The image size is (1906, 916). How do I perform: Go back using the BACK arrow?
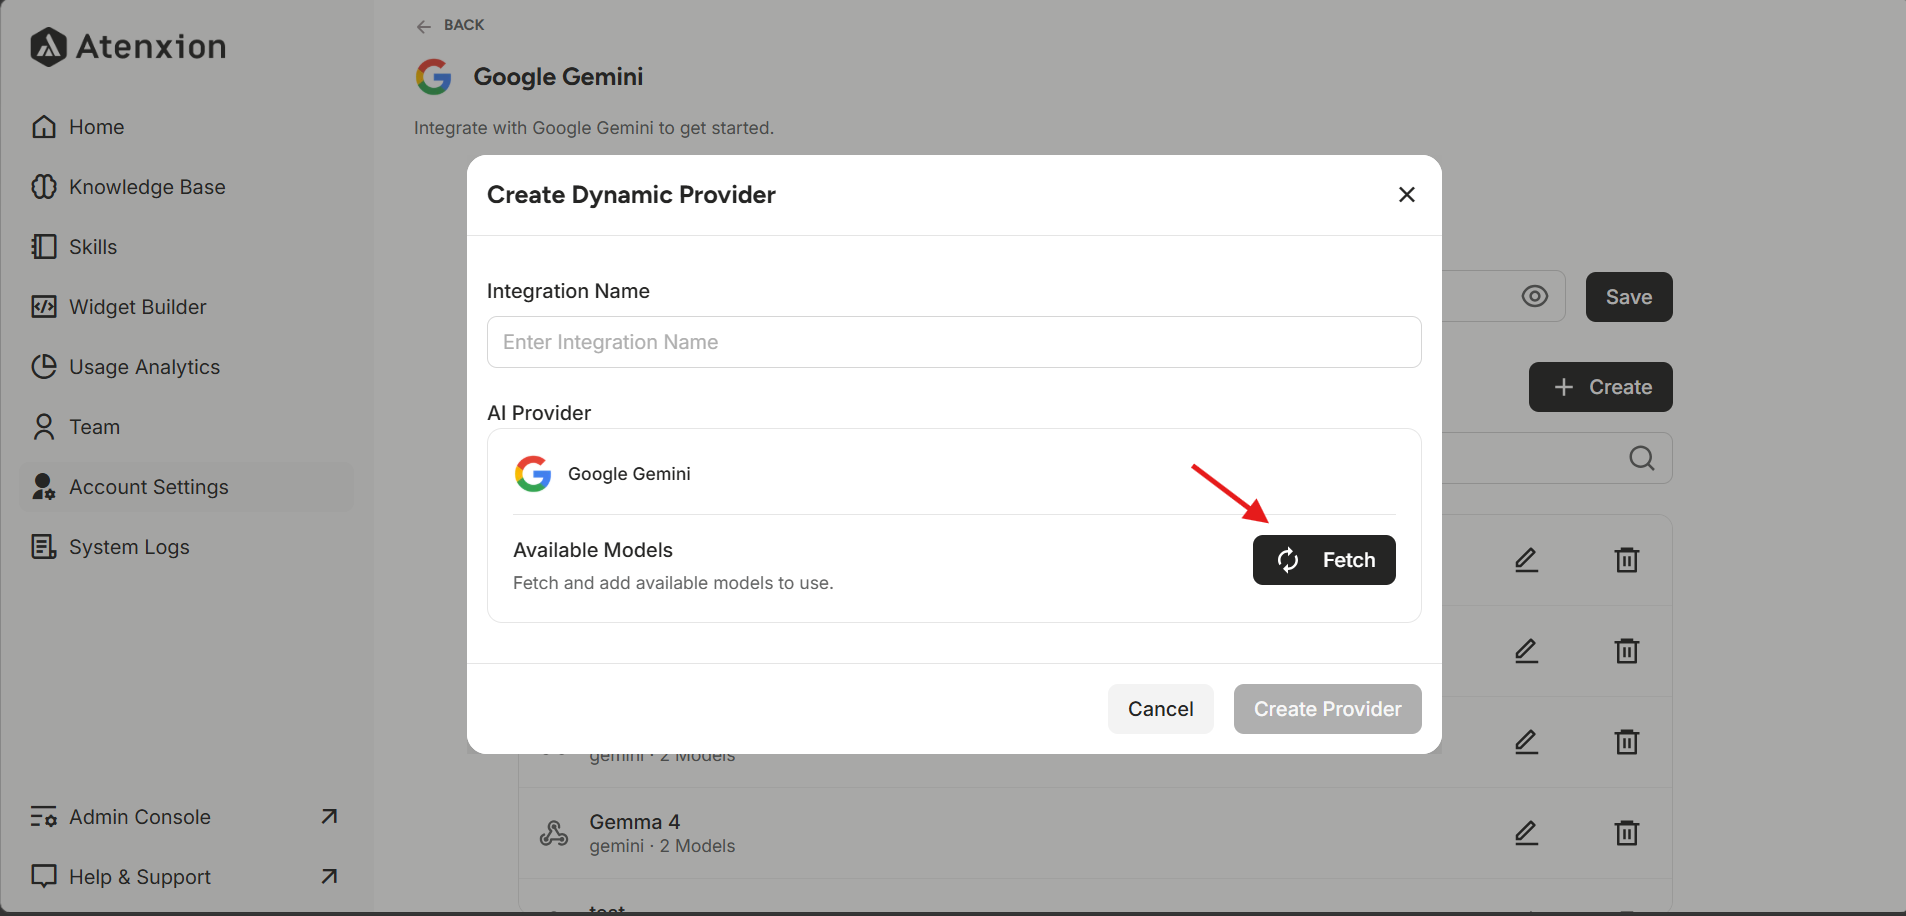424,26
